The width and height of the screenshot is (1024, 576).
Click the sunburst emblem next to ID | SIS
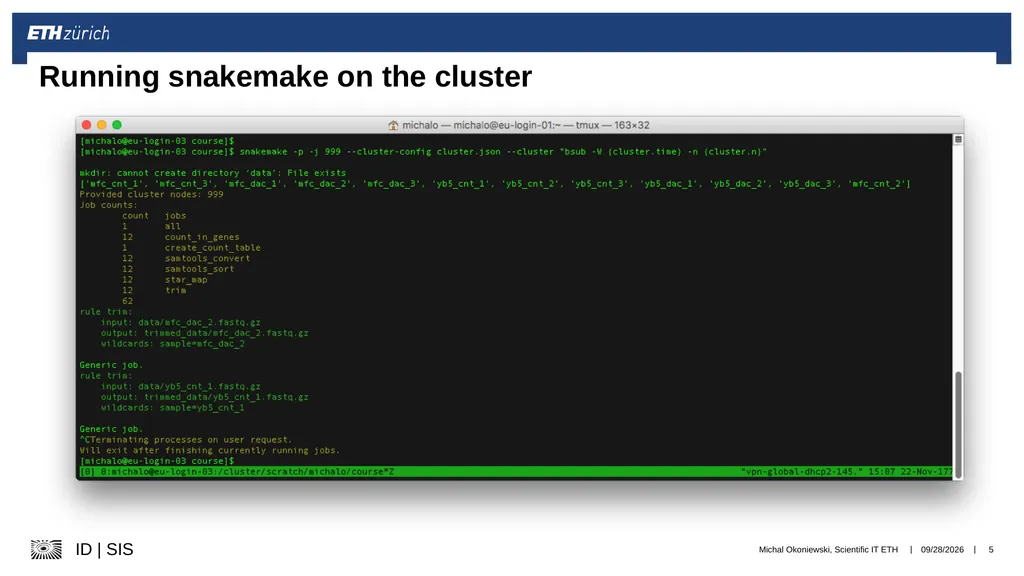[46, 550]
